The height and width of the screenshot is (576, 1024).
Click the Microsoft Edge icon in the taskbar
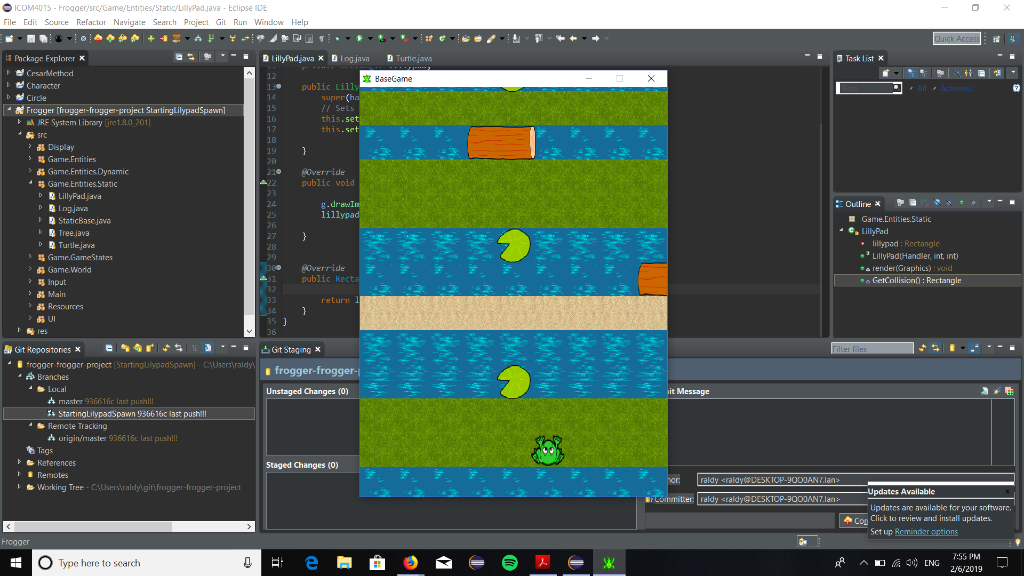coord(312,562)
